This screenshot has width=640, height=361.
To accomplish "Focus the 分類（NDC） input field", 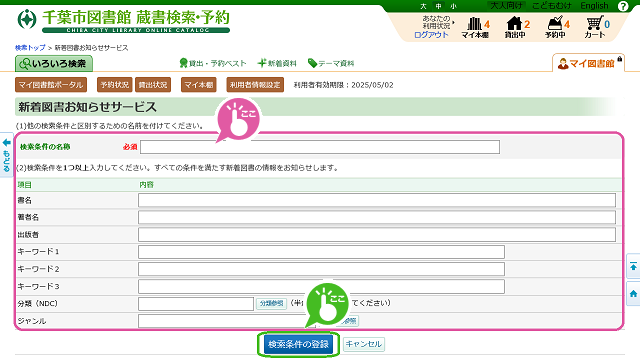I will (196, 304).
